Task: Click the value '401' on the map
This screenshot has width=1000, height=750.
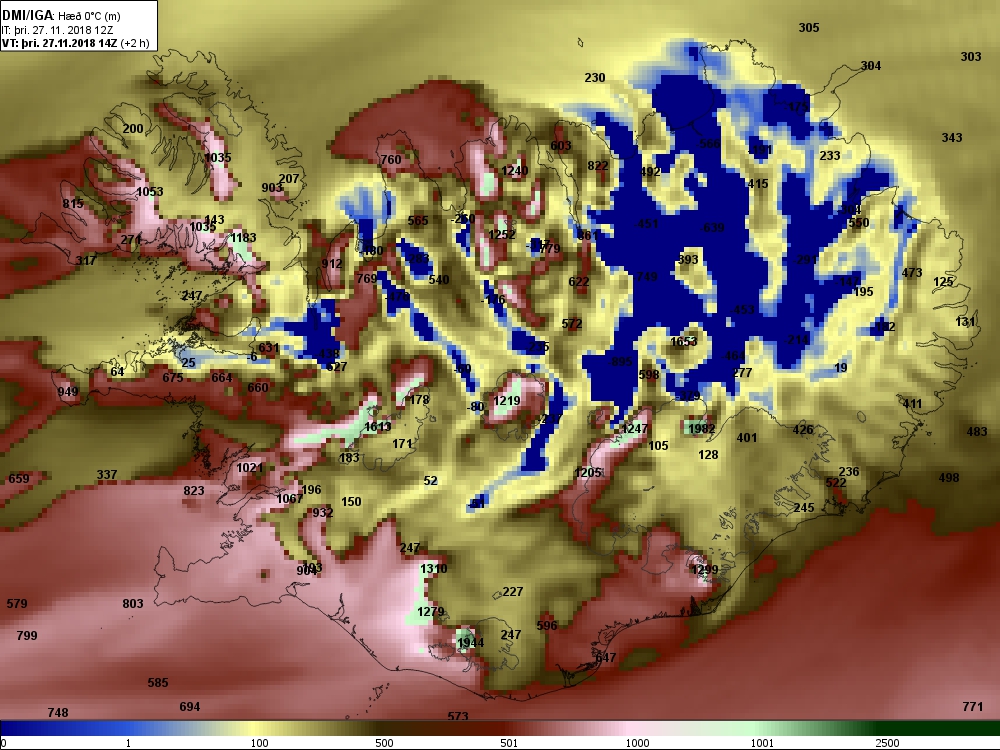Action: (x=747, y=438)
